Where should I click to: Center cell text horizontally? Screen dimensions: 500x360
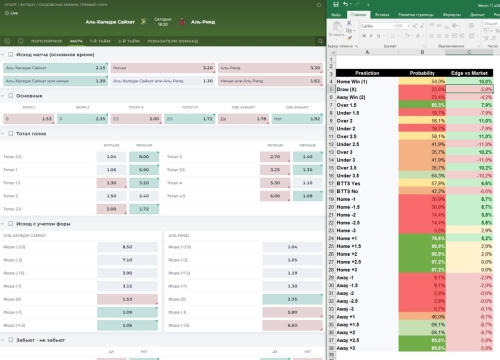[439, 36]
